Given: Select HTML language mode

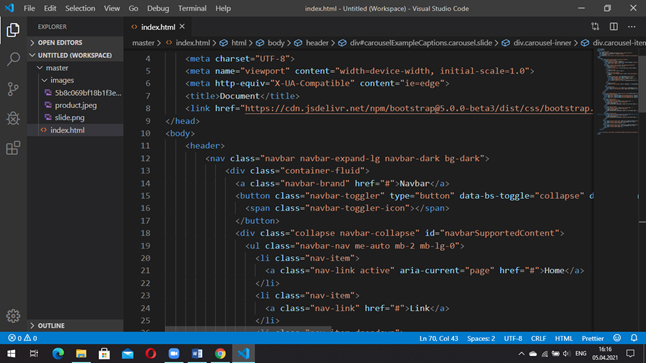Looking at the screenshot, I should pyautogui.click(x=564, y=338).
